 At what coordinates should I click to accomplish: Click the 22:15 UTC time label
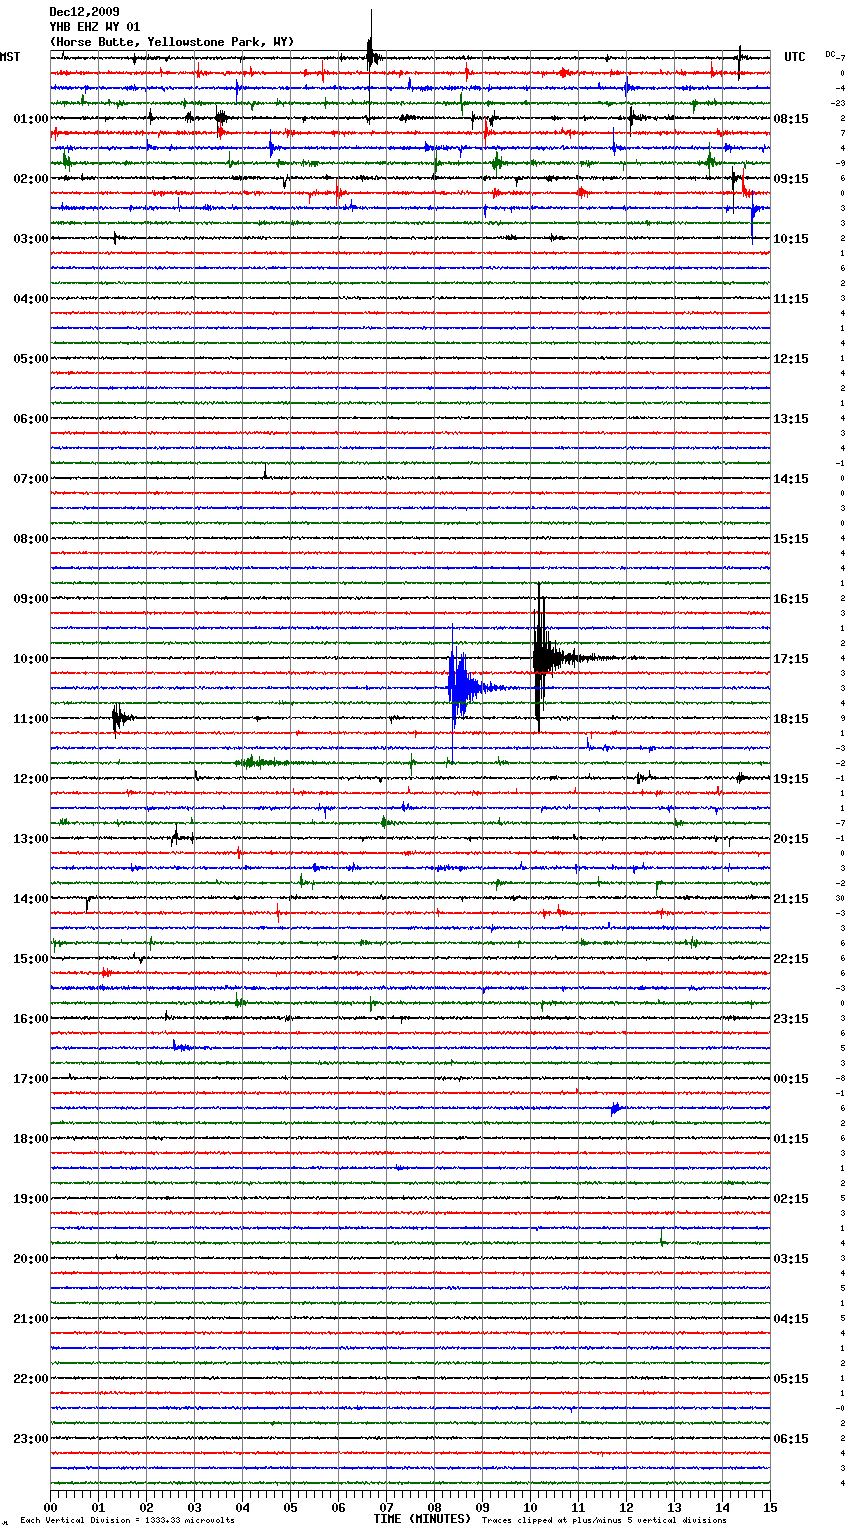(x=791, y=959)
